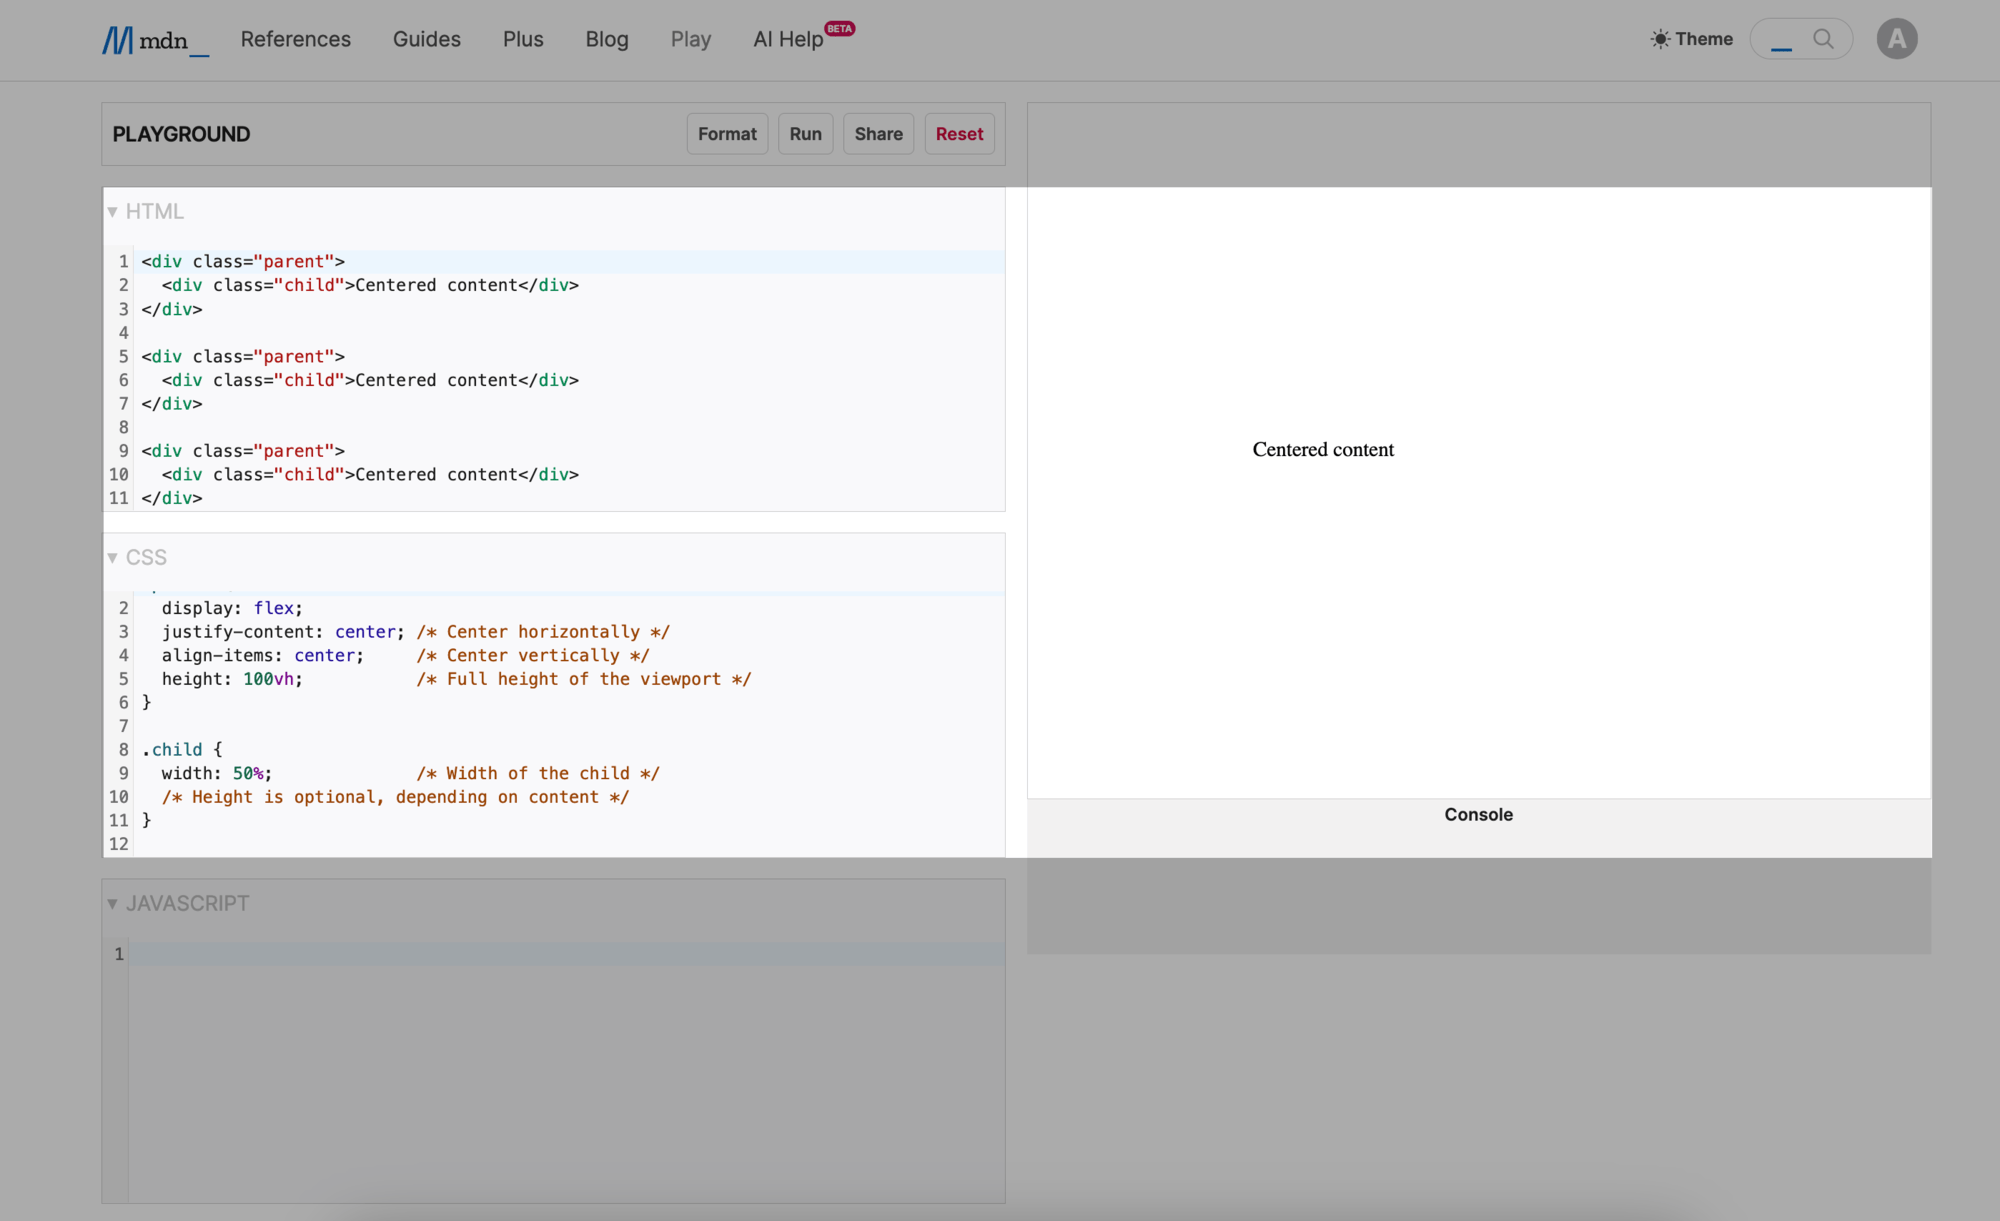Open AI Help page
The height and width of the screenshot is (1221, 2000).
click(x=787, y=39)
